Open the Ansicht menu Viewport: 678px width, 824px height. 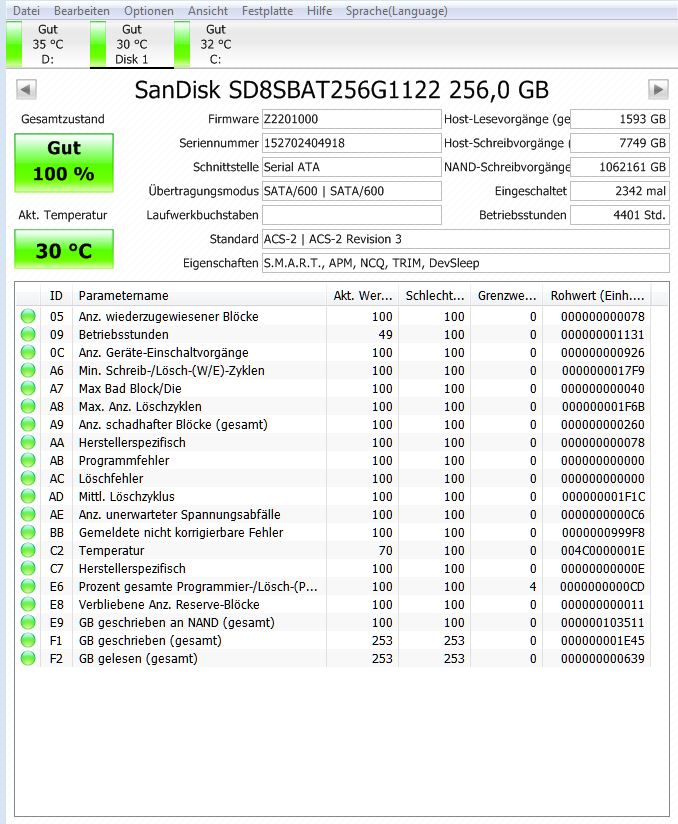click(208, 11)
